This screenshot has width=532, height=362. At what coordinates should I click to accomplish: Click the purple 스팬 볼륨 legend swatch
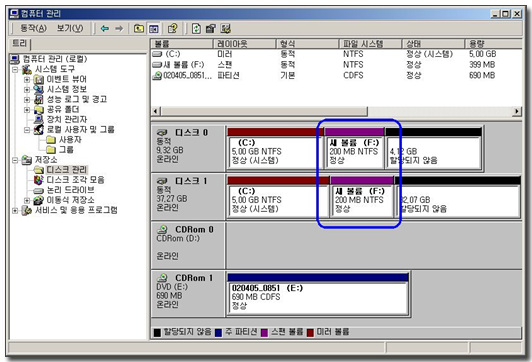coord(264,332)
